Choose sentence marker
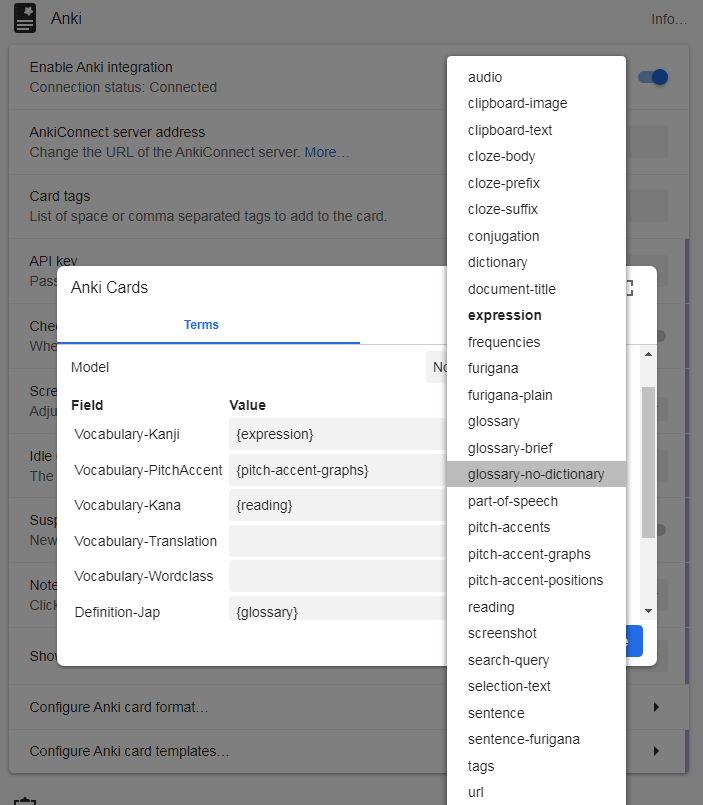 (x=536, y=713)
